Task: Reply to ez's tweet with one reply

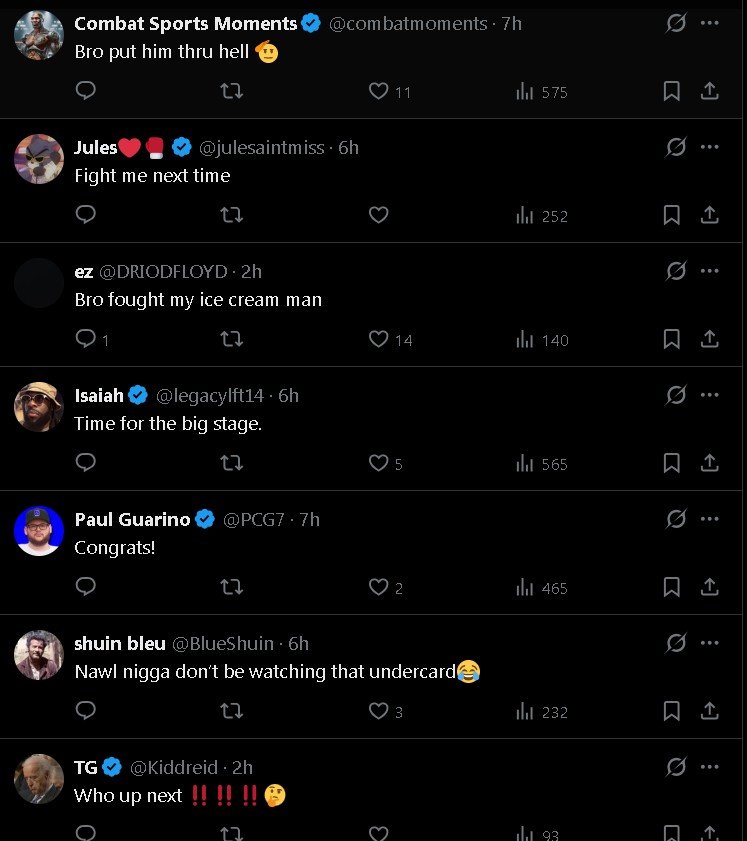Action: pyautogui.click(x=87, y=339)
